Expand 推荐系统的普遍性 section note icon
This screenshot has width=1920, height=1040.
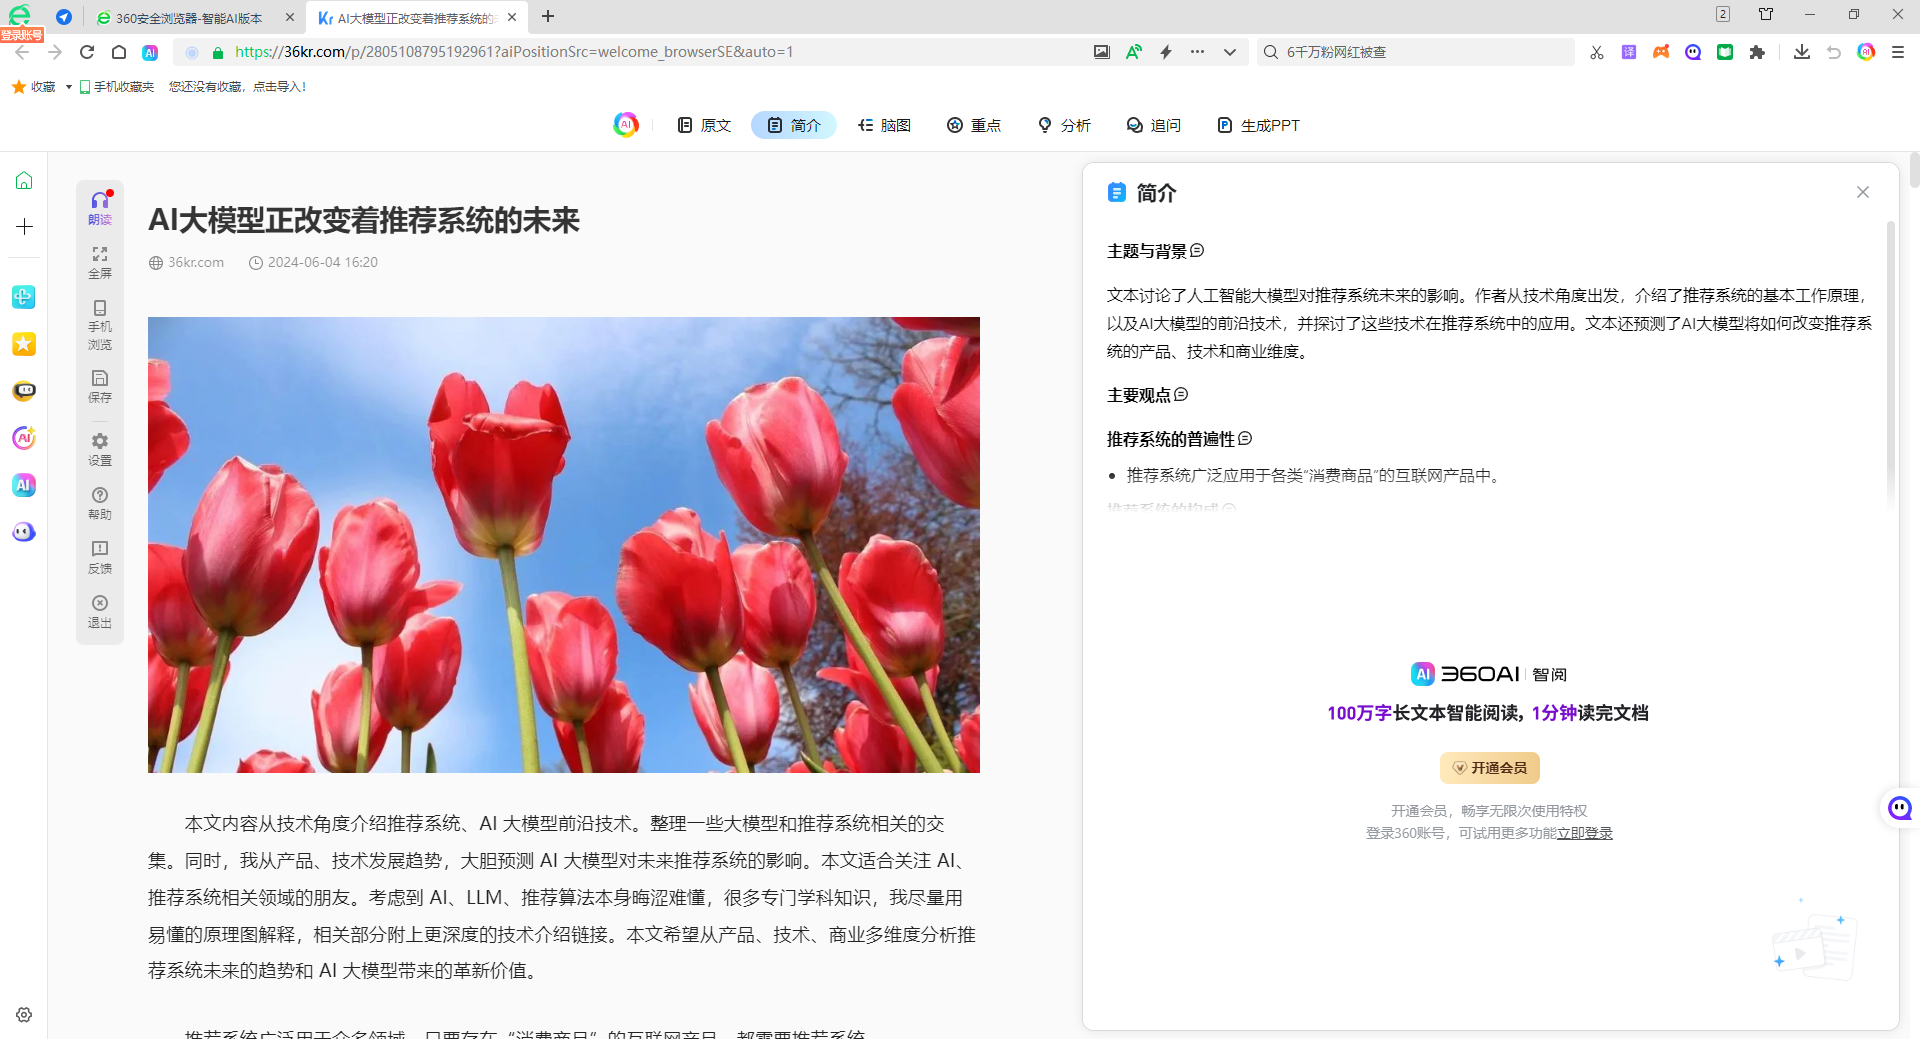click(x=1245, y=439)
